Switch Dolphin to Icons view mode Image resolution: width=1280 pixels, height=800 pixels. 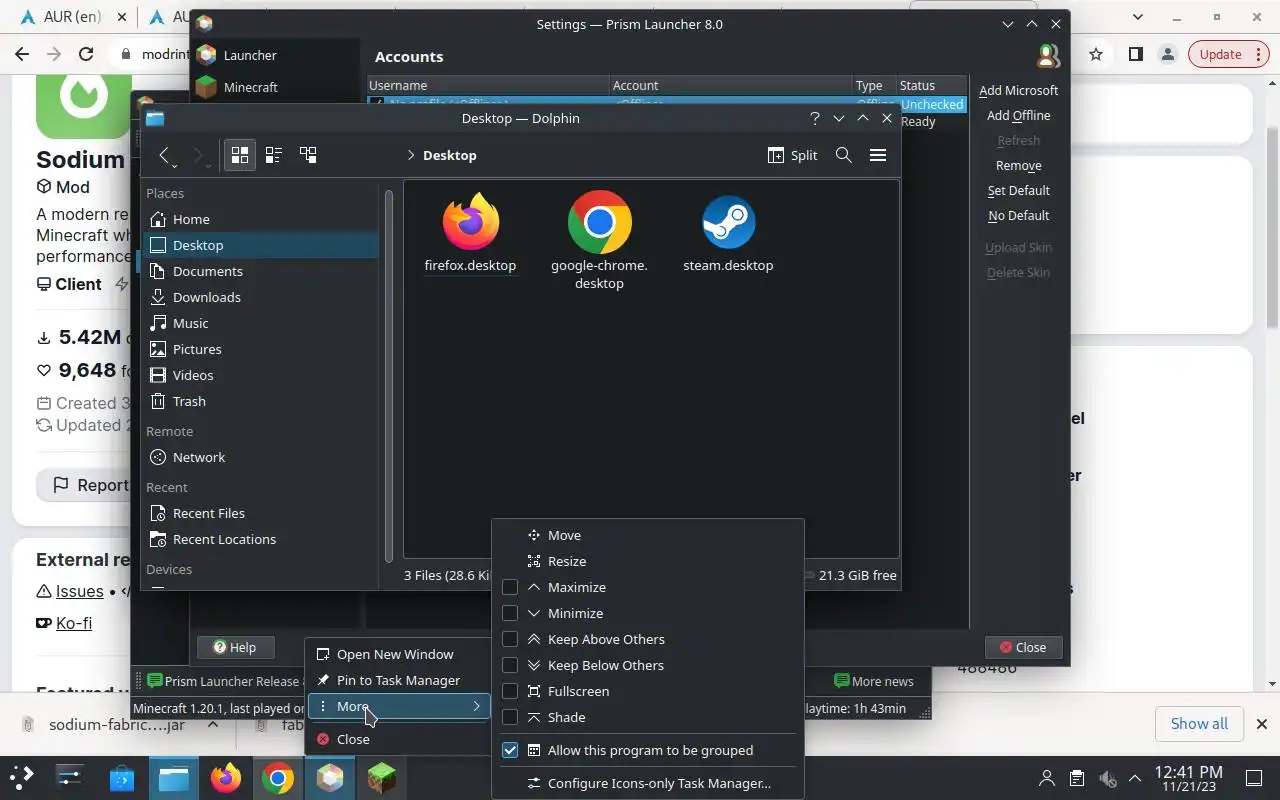click(x=240, y=155)
